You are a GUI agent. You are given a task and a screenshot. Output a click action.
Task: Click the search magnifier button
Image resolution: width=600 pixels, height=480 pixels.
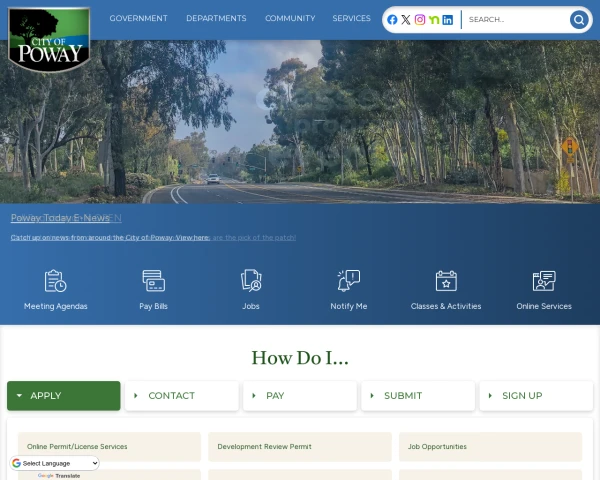tap(579, 20)
